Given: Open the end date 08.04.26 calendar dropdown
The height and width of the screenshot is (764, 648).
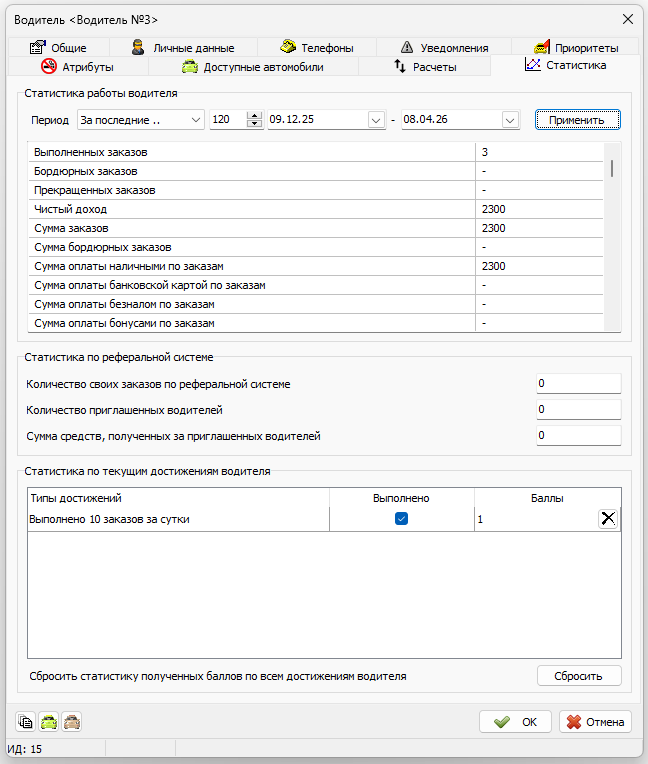Looking at the screenshot, I should pos(510,120).
